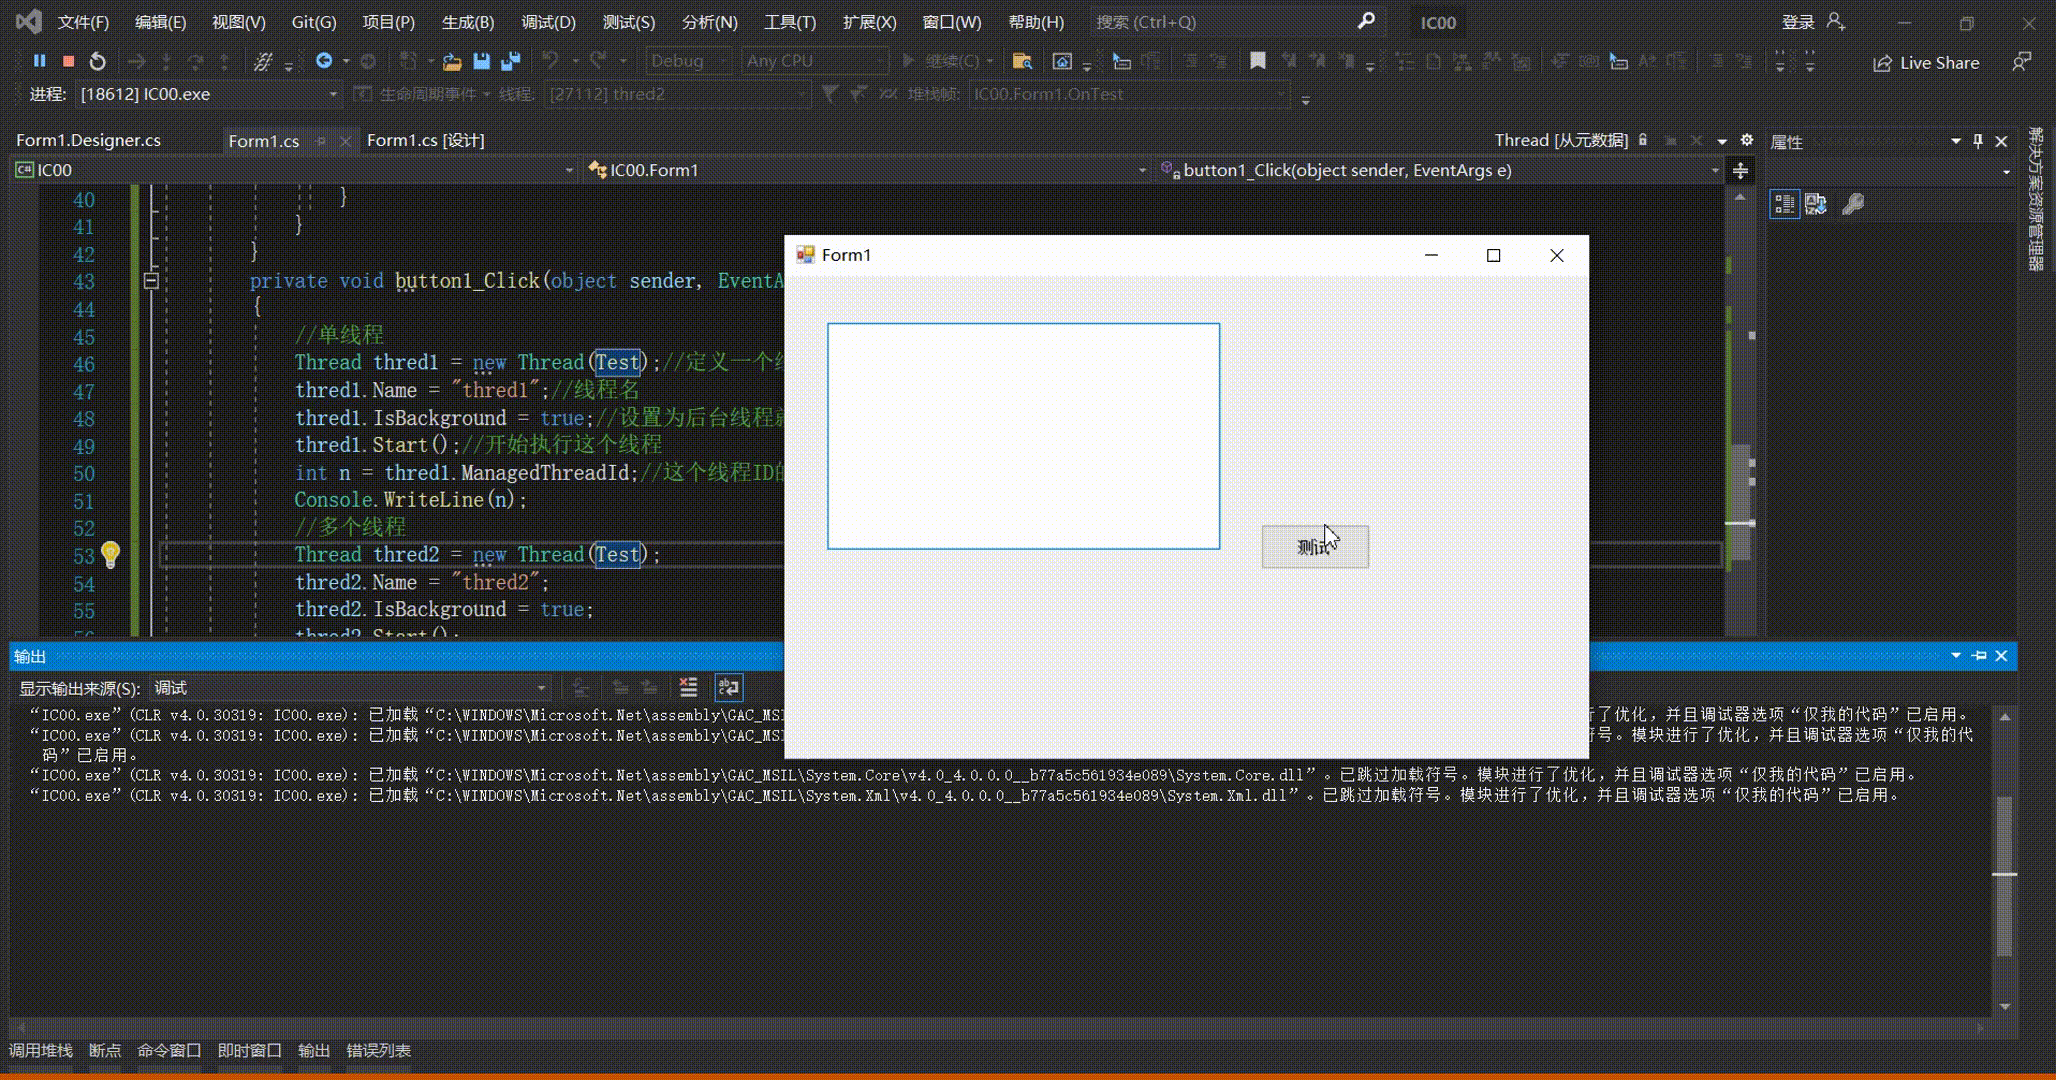Click the Restart debugging icon
The height and width of the screenshot is (1080, 2056).
[x=97, y=61]
